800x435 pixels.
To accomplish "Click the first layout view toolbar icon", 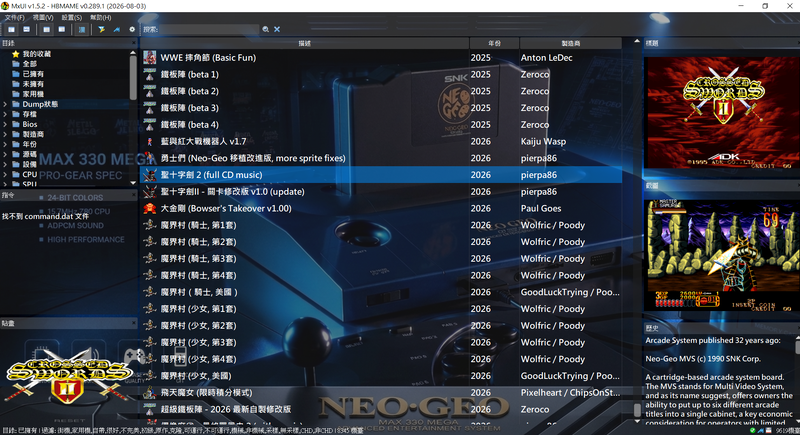I will click(x=11, y=30).
